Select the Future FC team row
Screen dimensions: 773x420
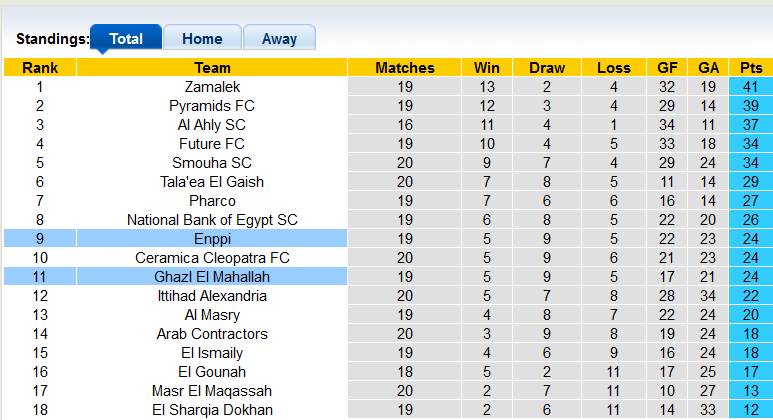point(212,144)
